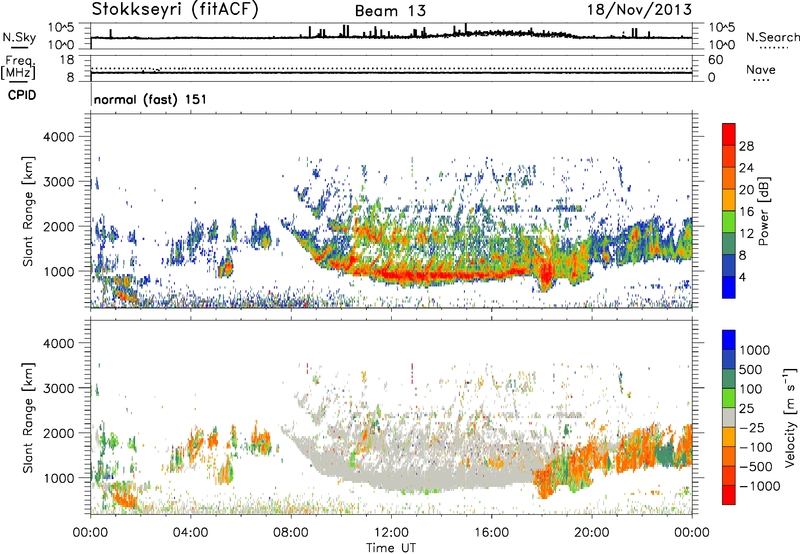Click the bright blue bottom Power color segment
800x554 pixels.
[x=729, y=287]
